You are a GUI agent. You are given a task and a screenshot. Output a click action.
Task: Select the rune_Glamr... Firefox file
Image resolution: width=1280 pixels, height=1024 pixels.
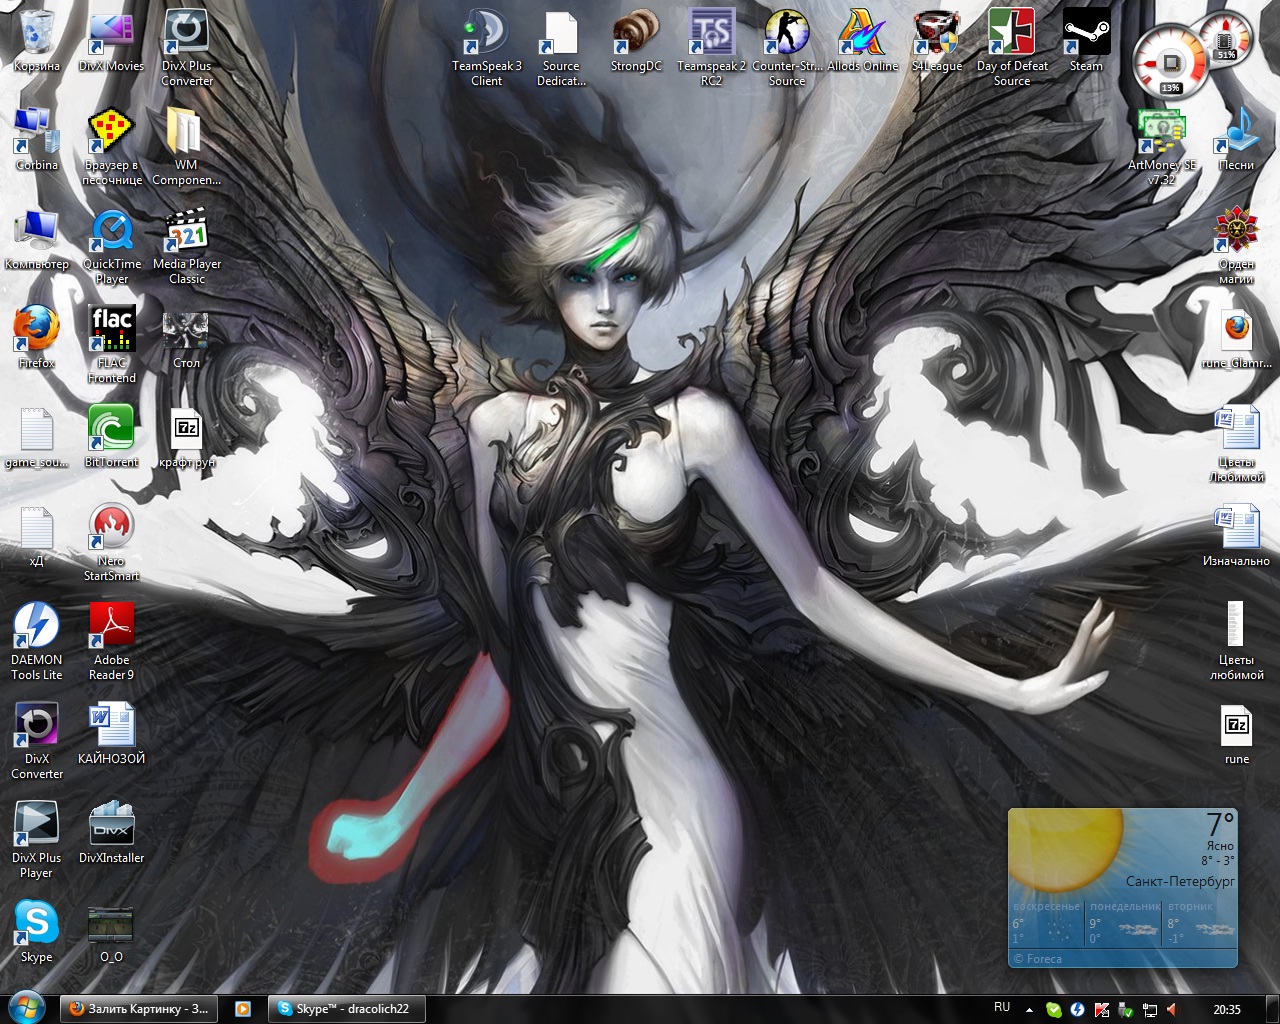[x=1237, y=338]
